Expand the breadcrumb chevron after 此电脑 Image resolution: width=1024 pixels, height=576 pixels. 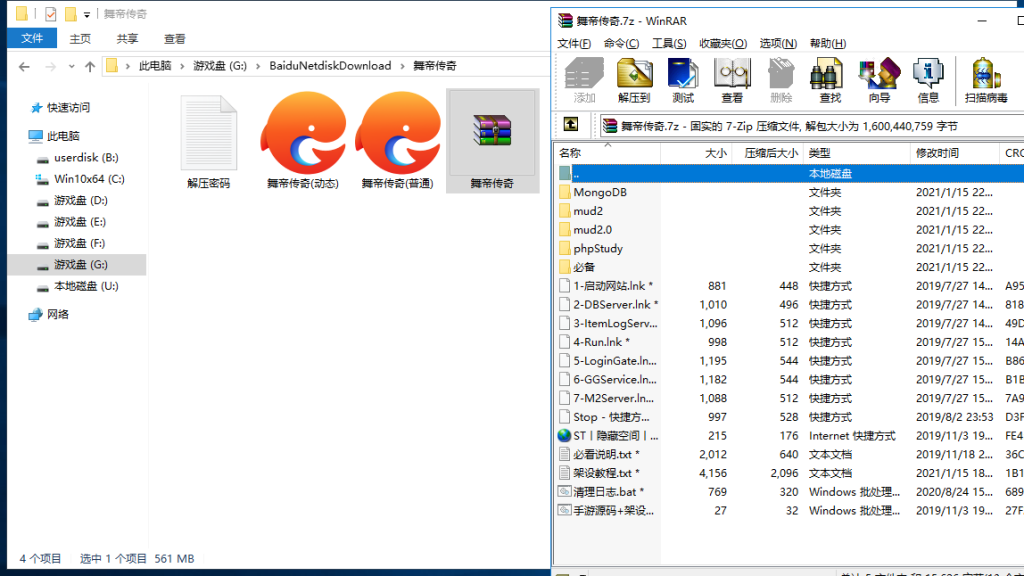click(182, 66)
